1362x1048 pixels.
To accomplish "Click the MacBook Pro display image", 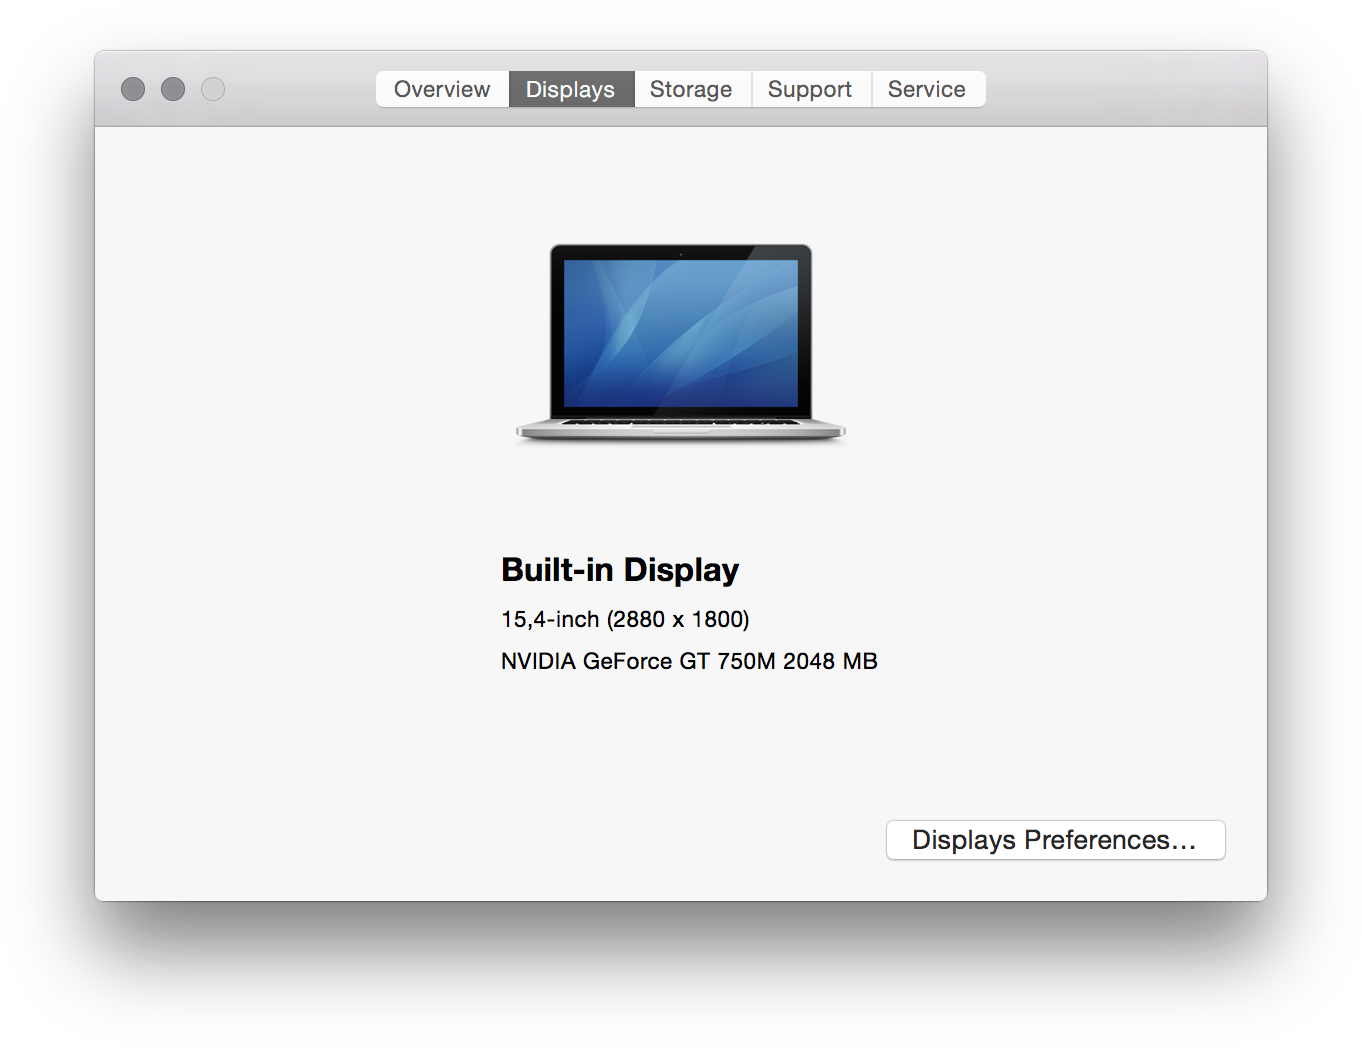I will coord(681,342).
